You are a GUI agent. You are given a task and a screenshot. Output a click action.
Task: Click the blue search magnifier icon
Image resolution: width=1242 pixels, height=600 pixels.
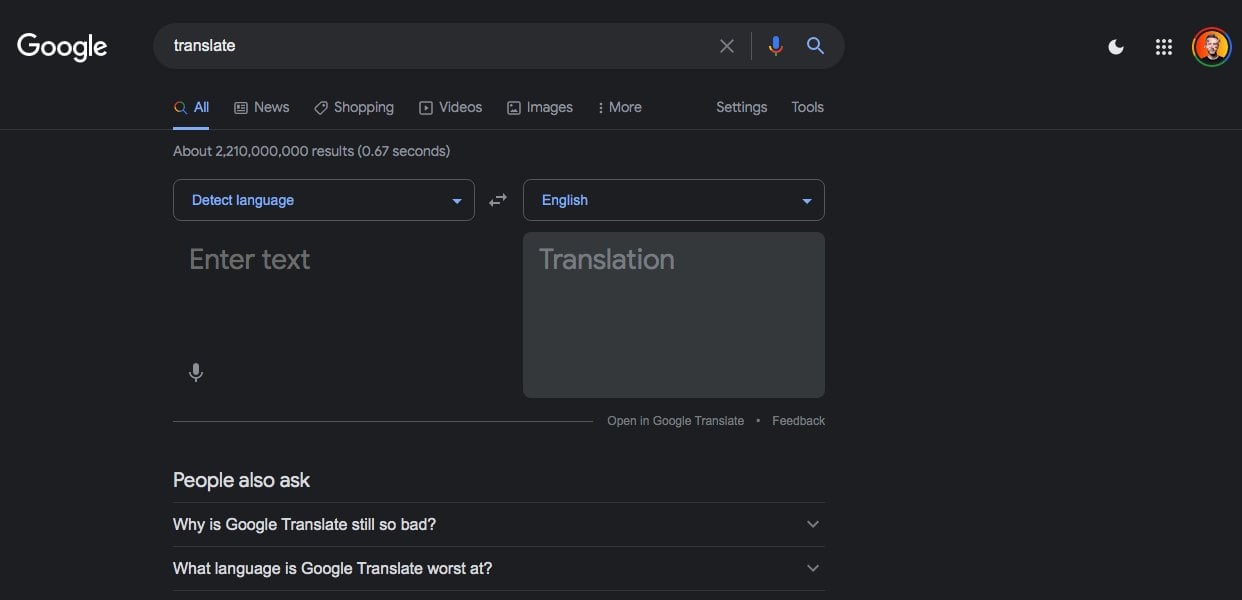coord(815,46)
